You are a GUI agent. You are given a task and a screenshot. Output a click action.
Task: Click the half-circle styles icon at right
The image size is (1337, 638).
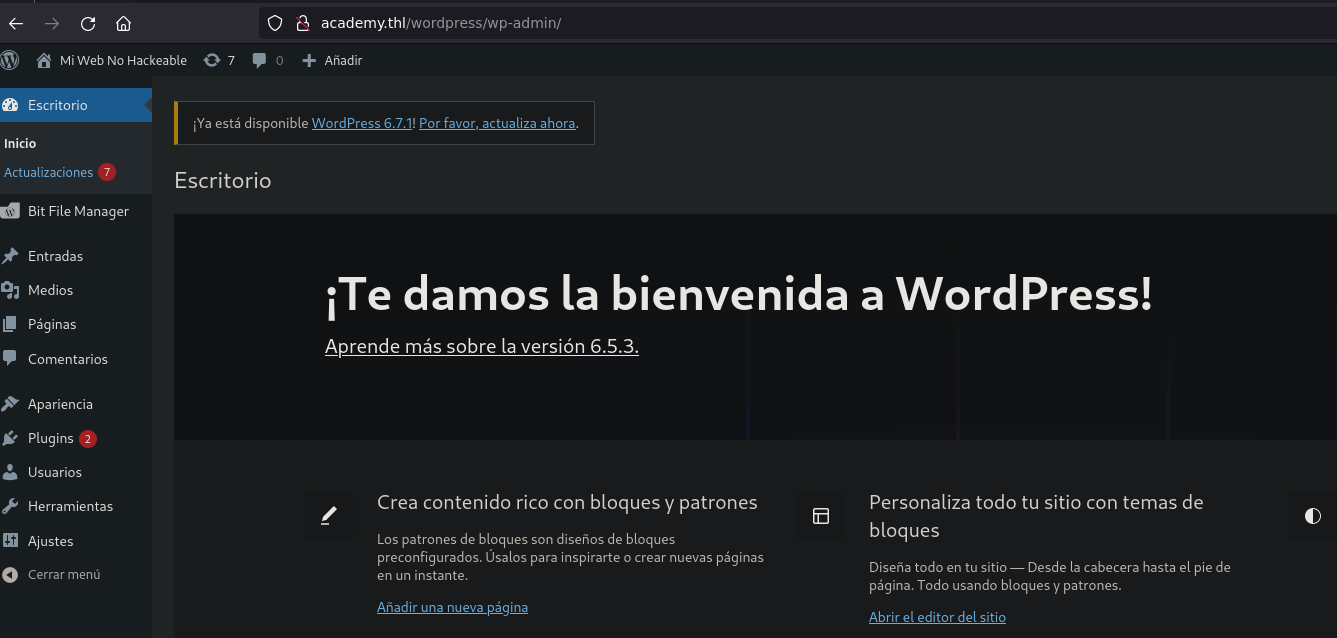1312,516
